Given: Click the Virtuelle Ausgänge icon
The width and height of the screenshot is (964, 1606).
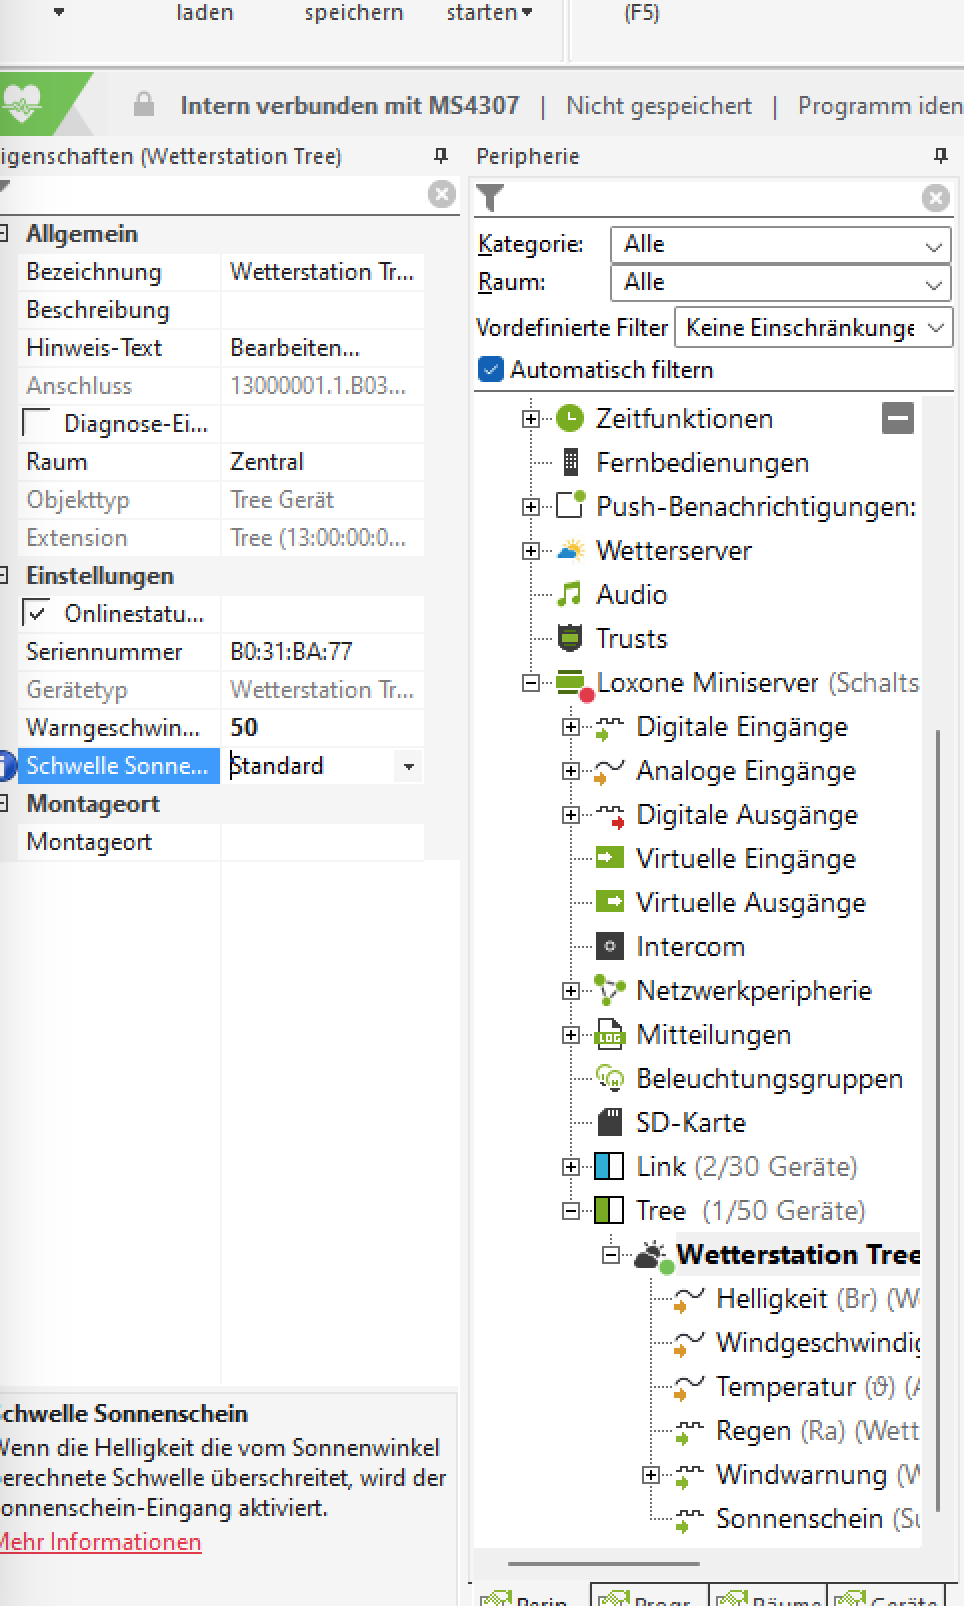Looking at the screenshot, I should [610, 902].
